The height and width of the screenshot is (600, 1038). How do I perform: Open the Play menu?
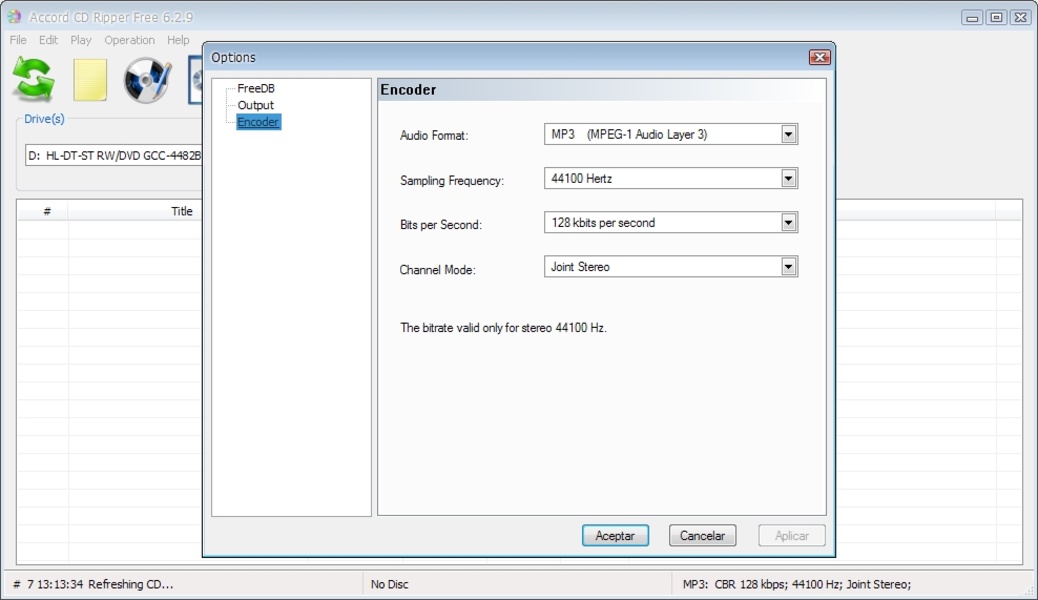(81, 40)
